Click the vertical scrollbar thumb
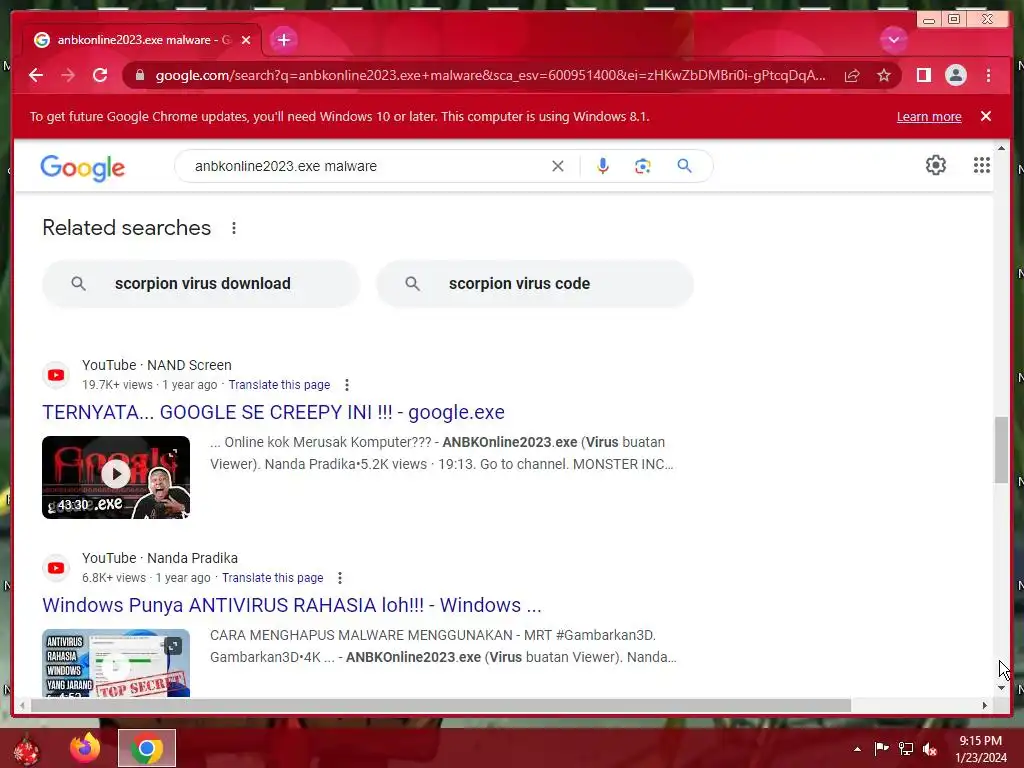 1001,450
